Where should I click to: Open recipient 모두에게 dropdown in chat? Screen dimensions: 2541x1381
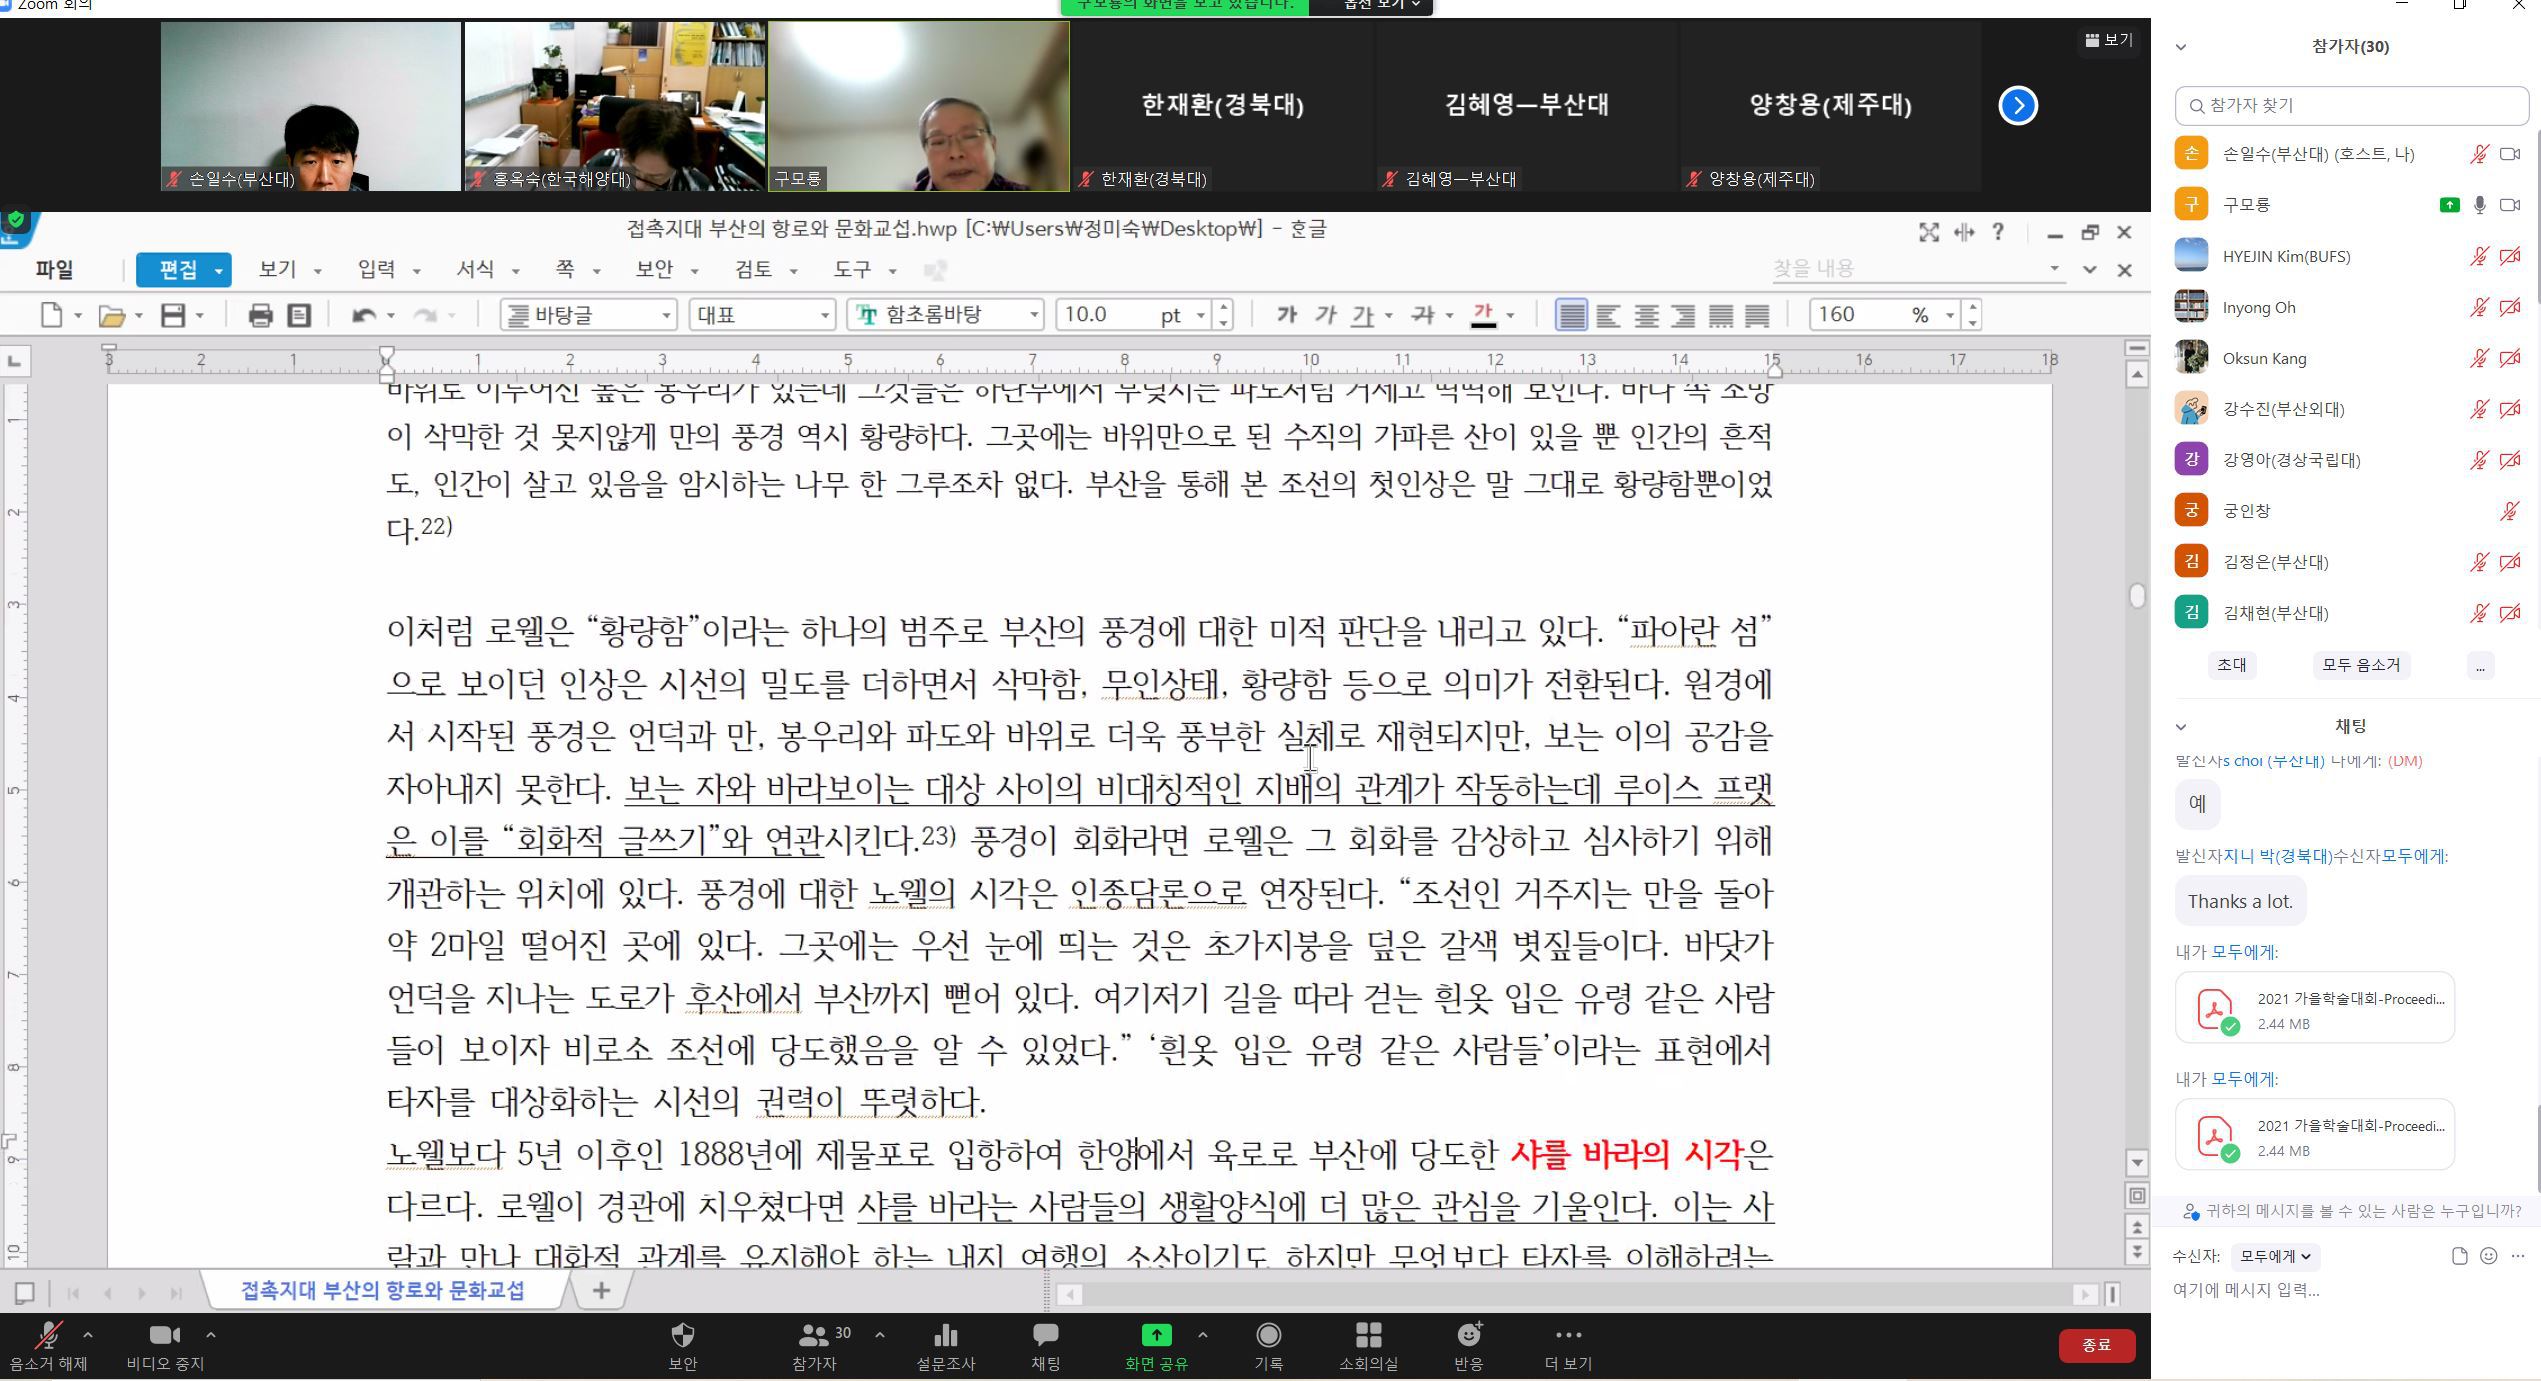2275,1256
